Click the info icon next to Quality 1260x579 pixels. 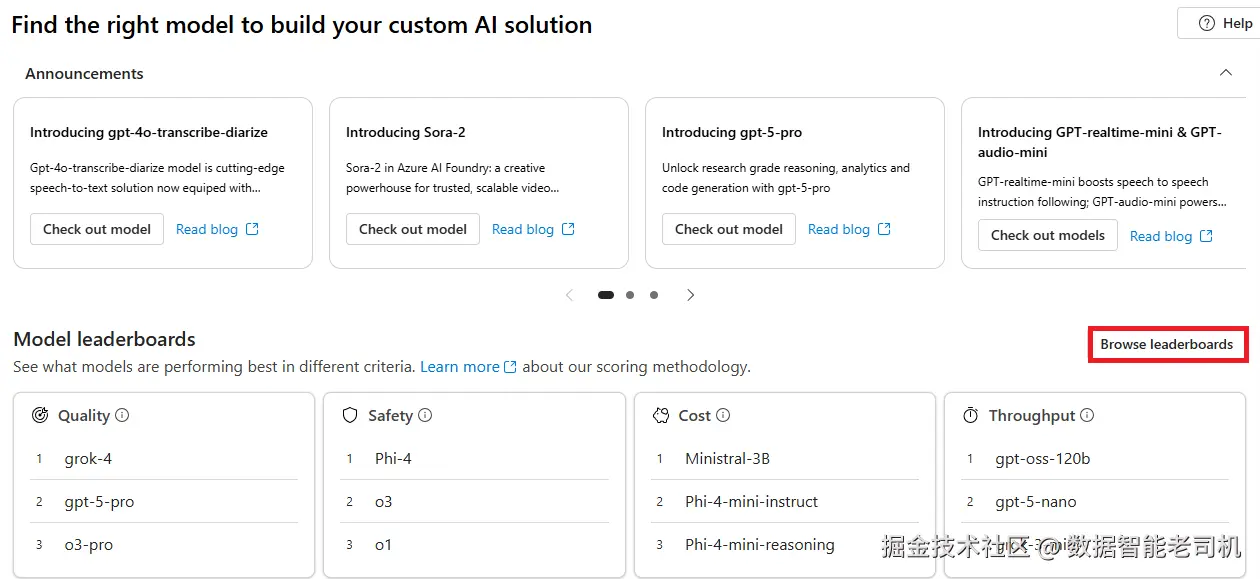point(122,415)
